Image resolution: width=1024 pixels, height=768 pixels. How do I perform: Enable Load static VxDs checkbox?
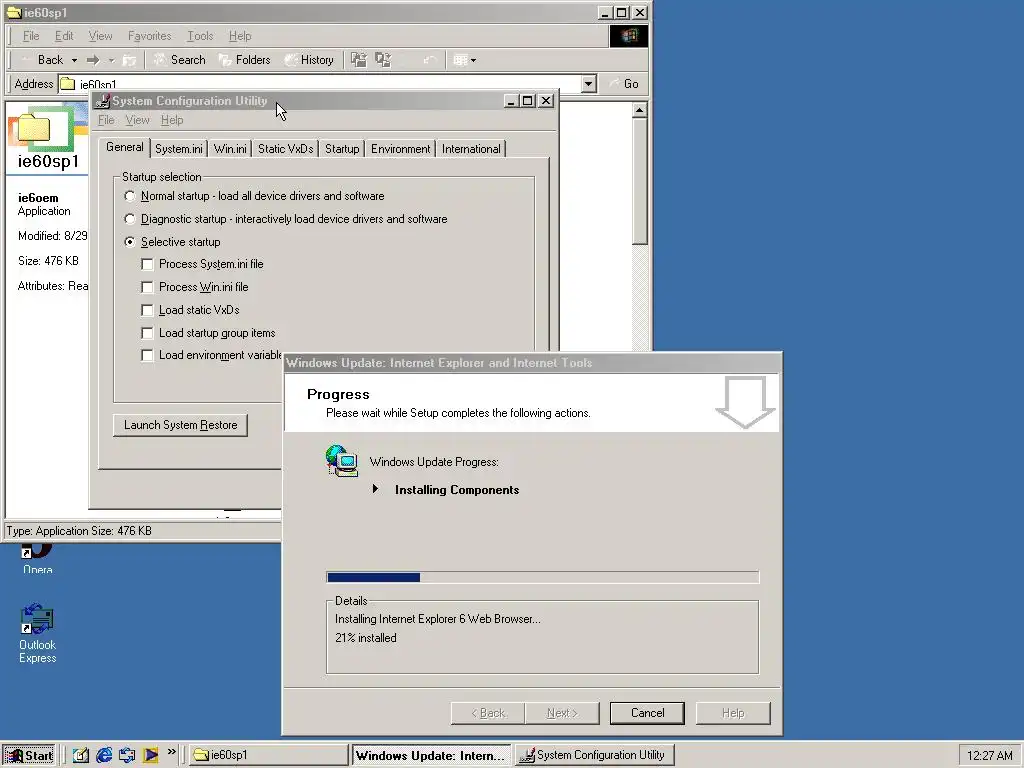(148, 310)
